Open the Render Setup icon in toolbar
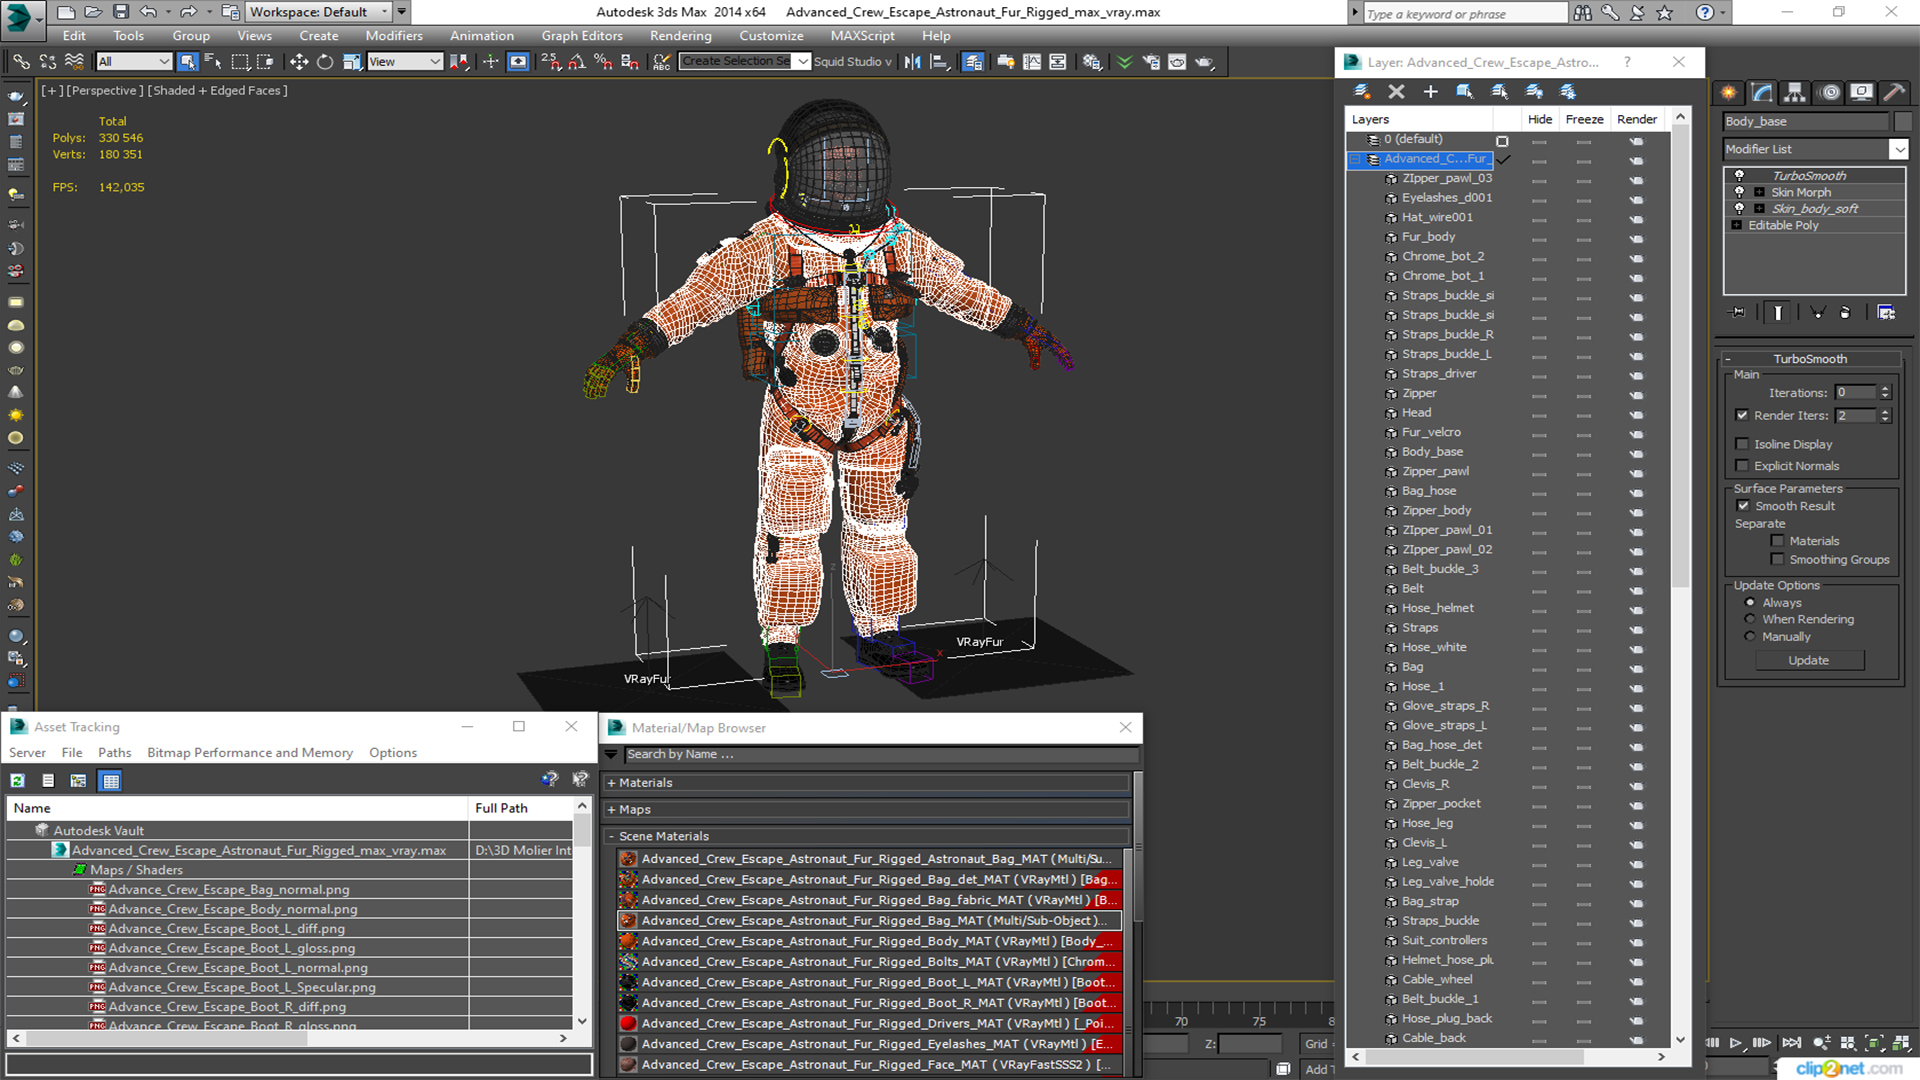Viewport: 1920px width, 1080px height. (1151, 62)
